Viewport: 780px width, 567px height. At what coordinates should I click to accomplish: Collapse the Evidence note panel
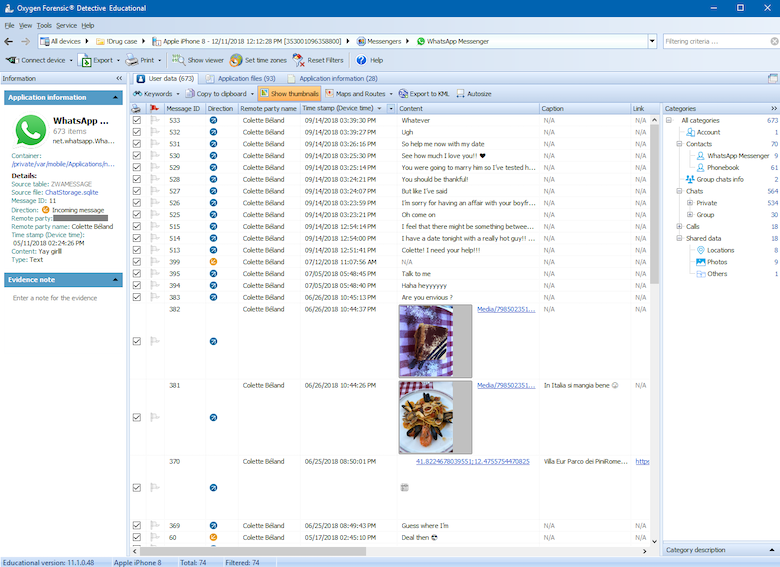click(x=115, y=280)
